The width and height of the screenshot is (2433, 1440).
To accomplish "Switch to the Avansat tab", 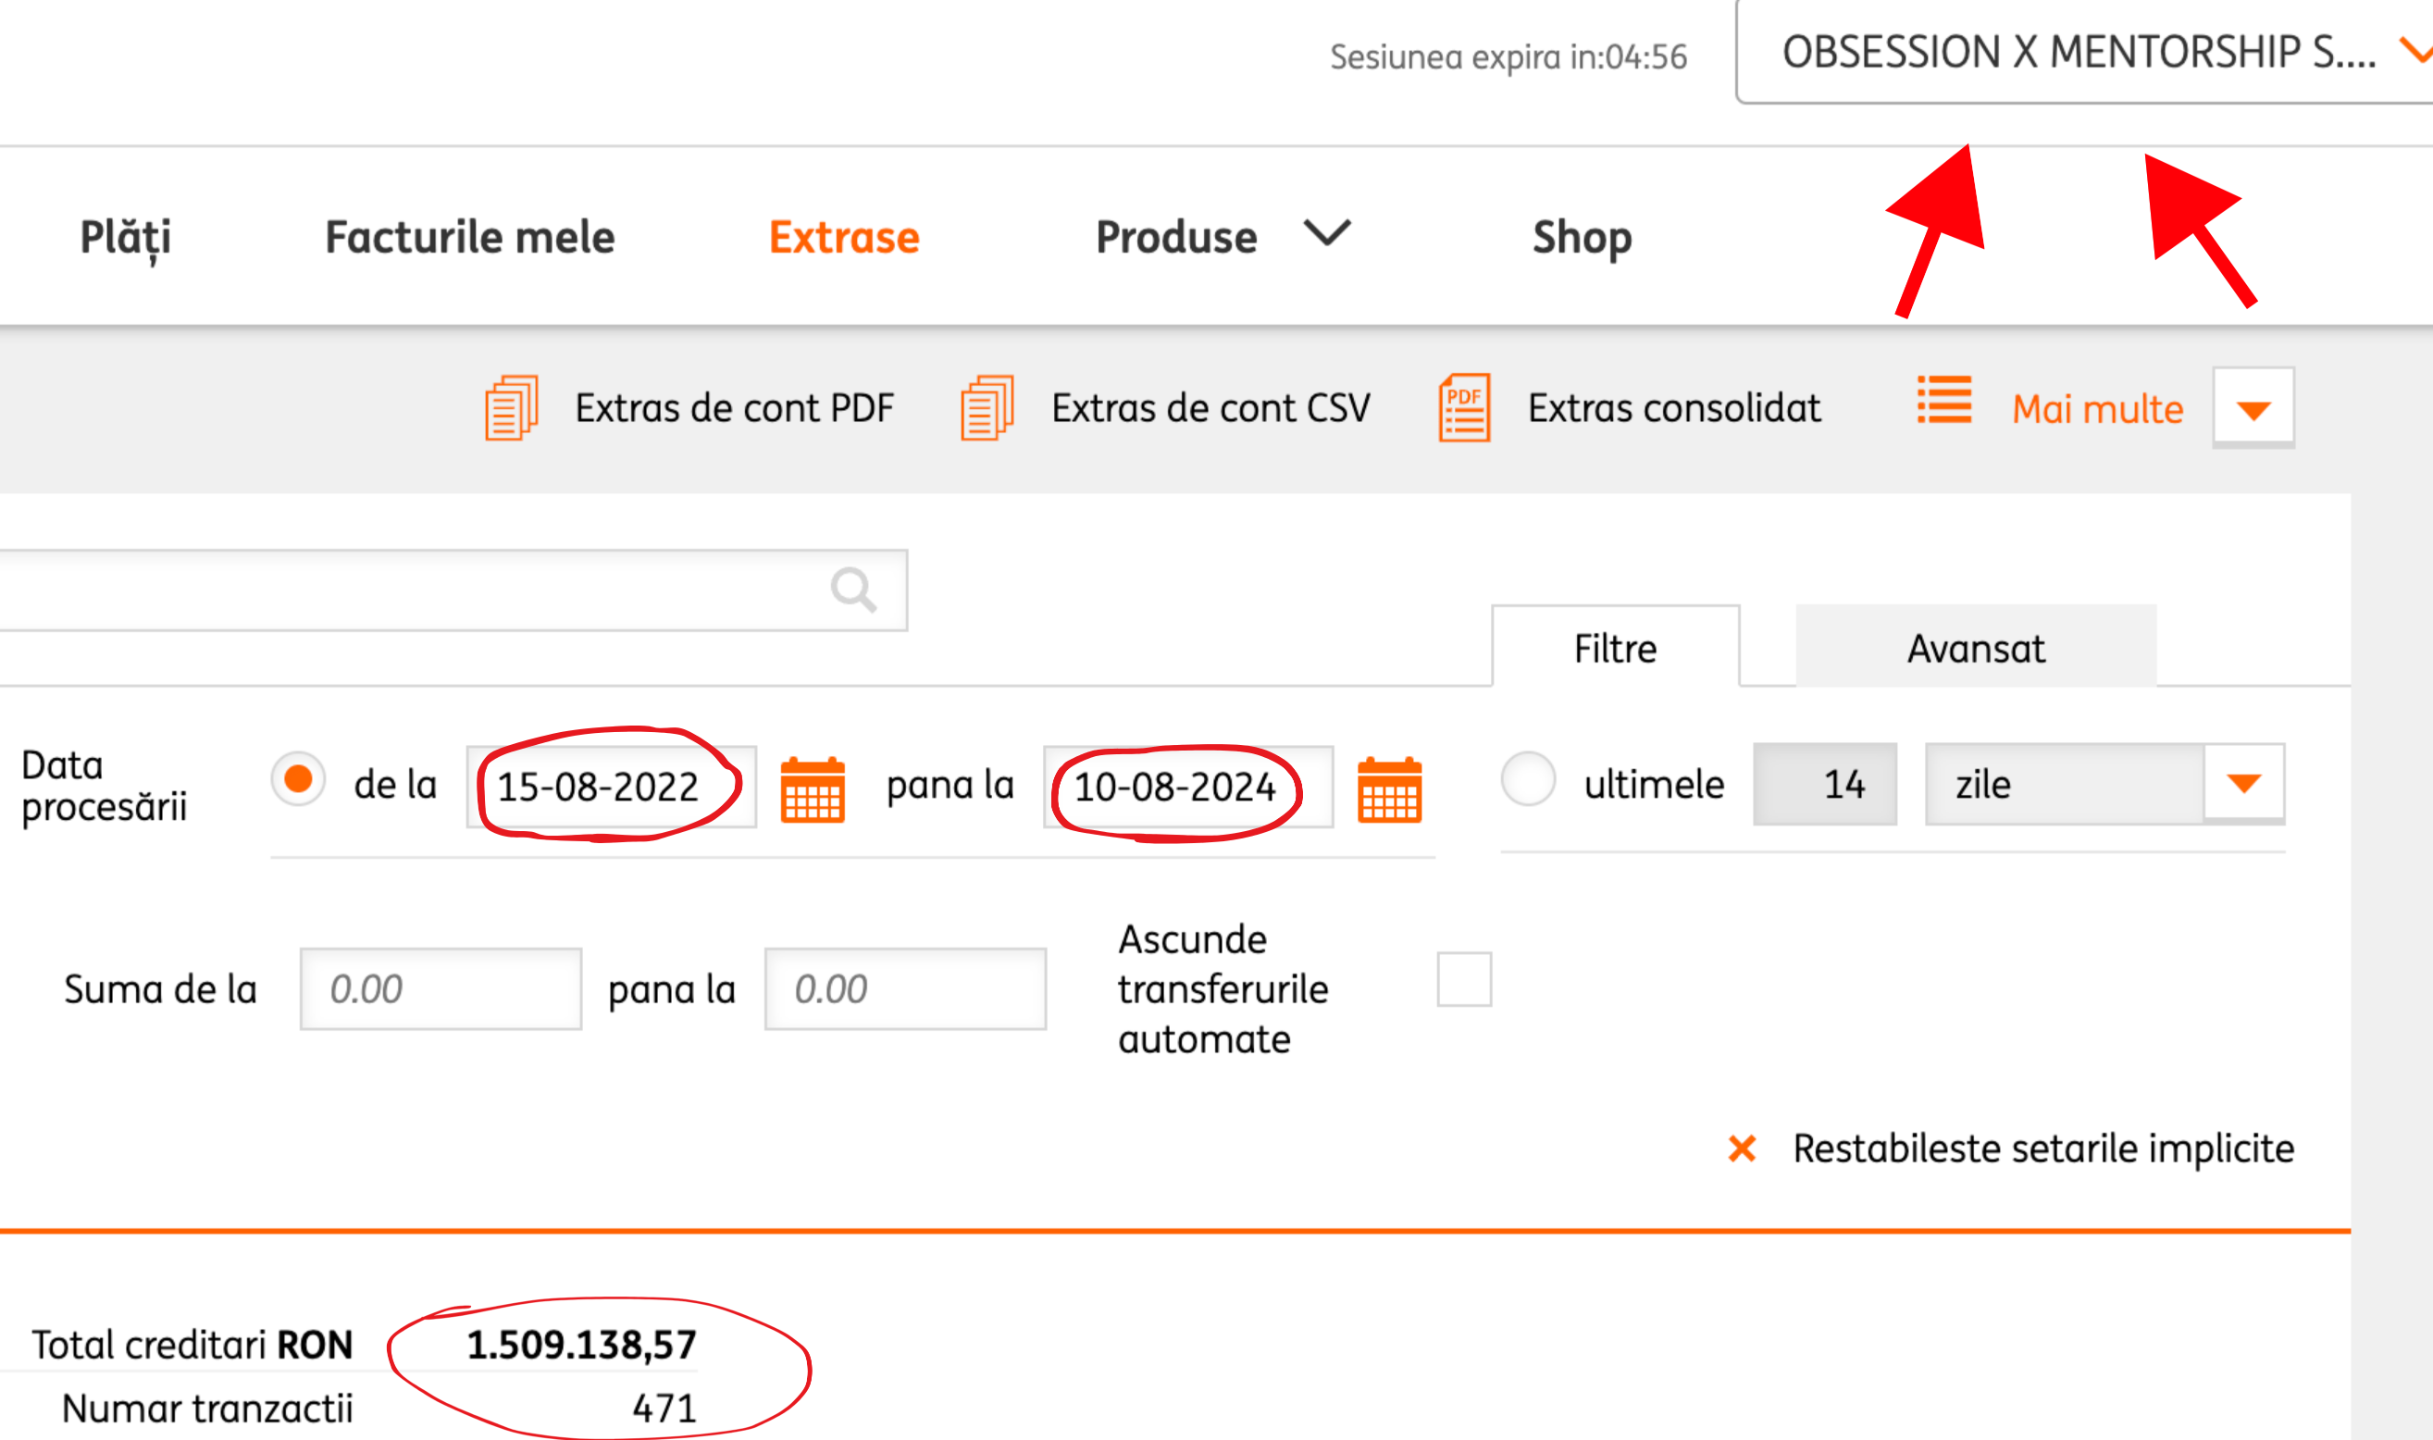I will (1975, 648).
